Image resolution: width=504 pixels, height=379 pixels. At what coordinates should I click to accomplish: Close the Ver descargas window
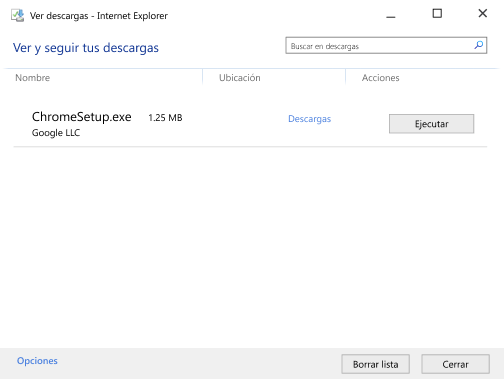point(482,14)
